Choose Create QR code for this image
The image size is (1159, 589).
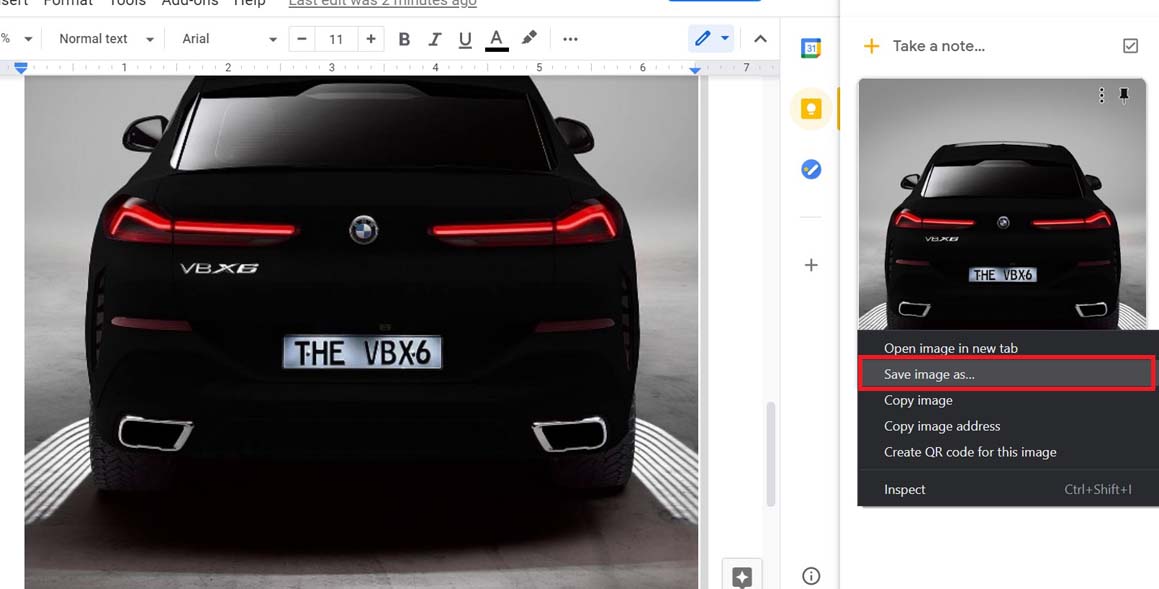[970, 452]
